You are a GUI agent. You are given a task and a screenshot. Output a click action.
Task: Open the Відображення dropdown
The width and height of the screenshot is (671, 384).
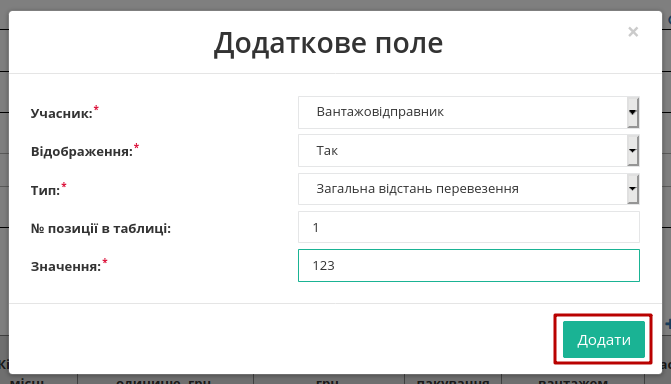point(469,151)
